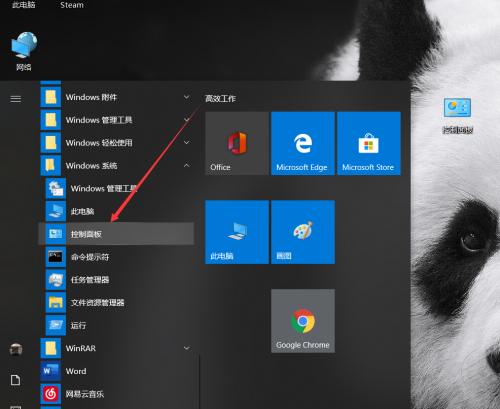
Task: Click the folder icon beside Windows 管理工具 group
Action: (x=51, y=120)
